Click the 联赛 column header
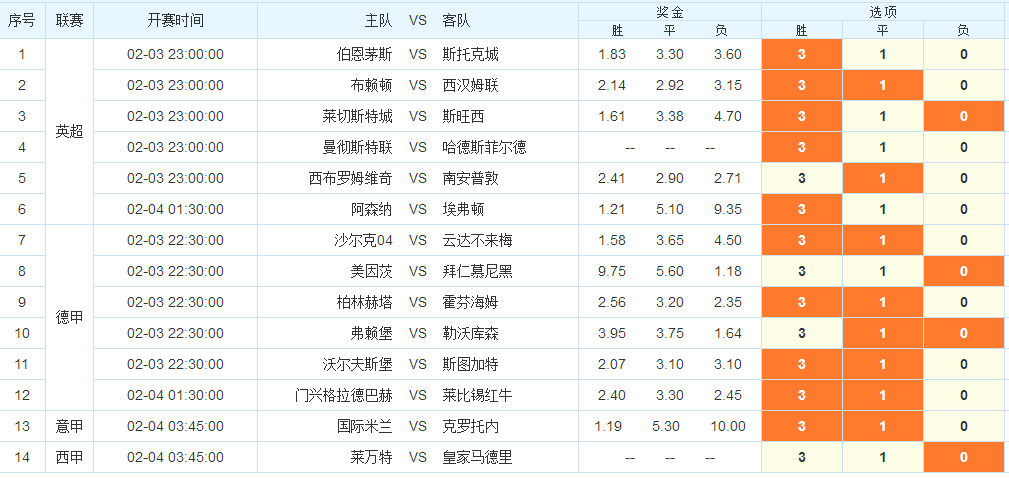Image resolution: width=1009 pixels, height=478 pixels. [x=69, y=21]
